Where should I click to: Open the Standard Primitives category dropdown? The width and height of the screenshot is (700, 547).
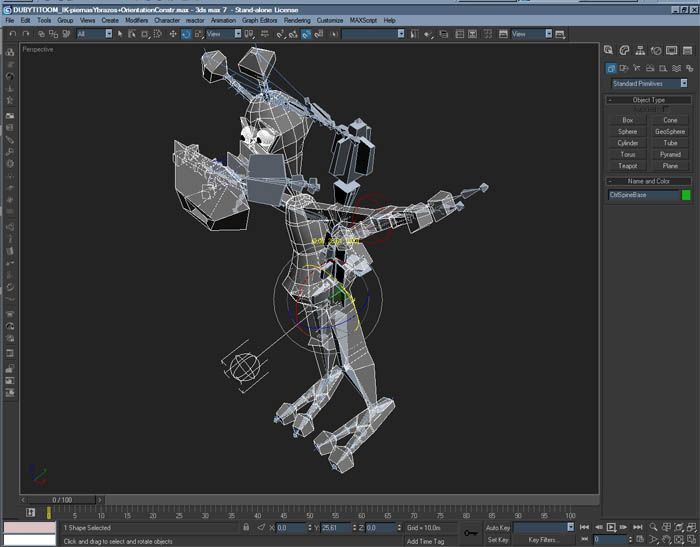click(649, 84)
